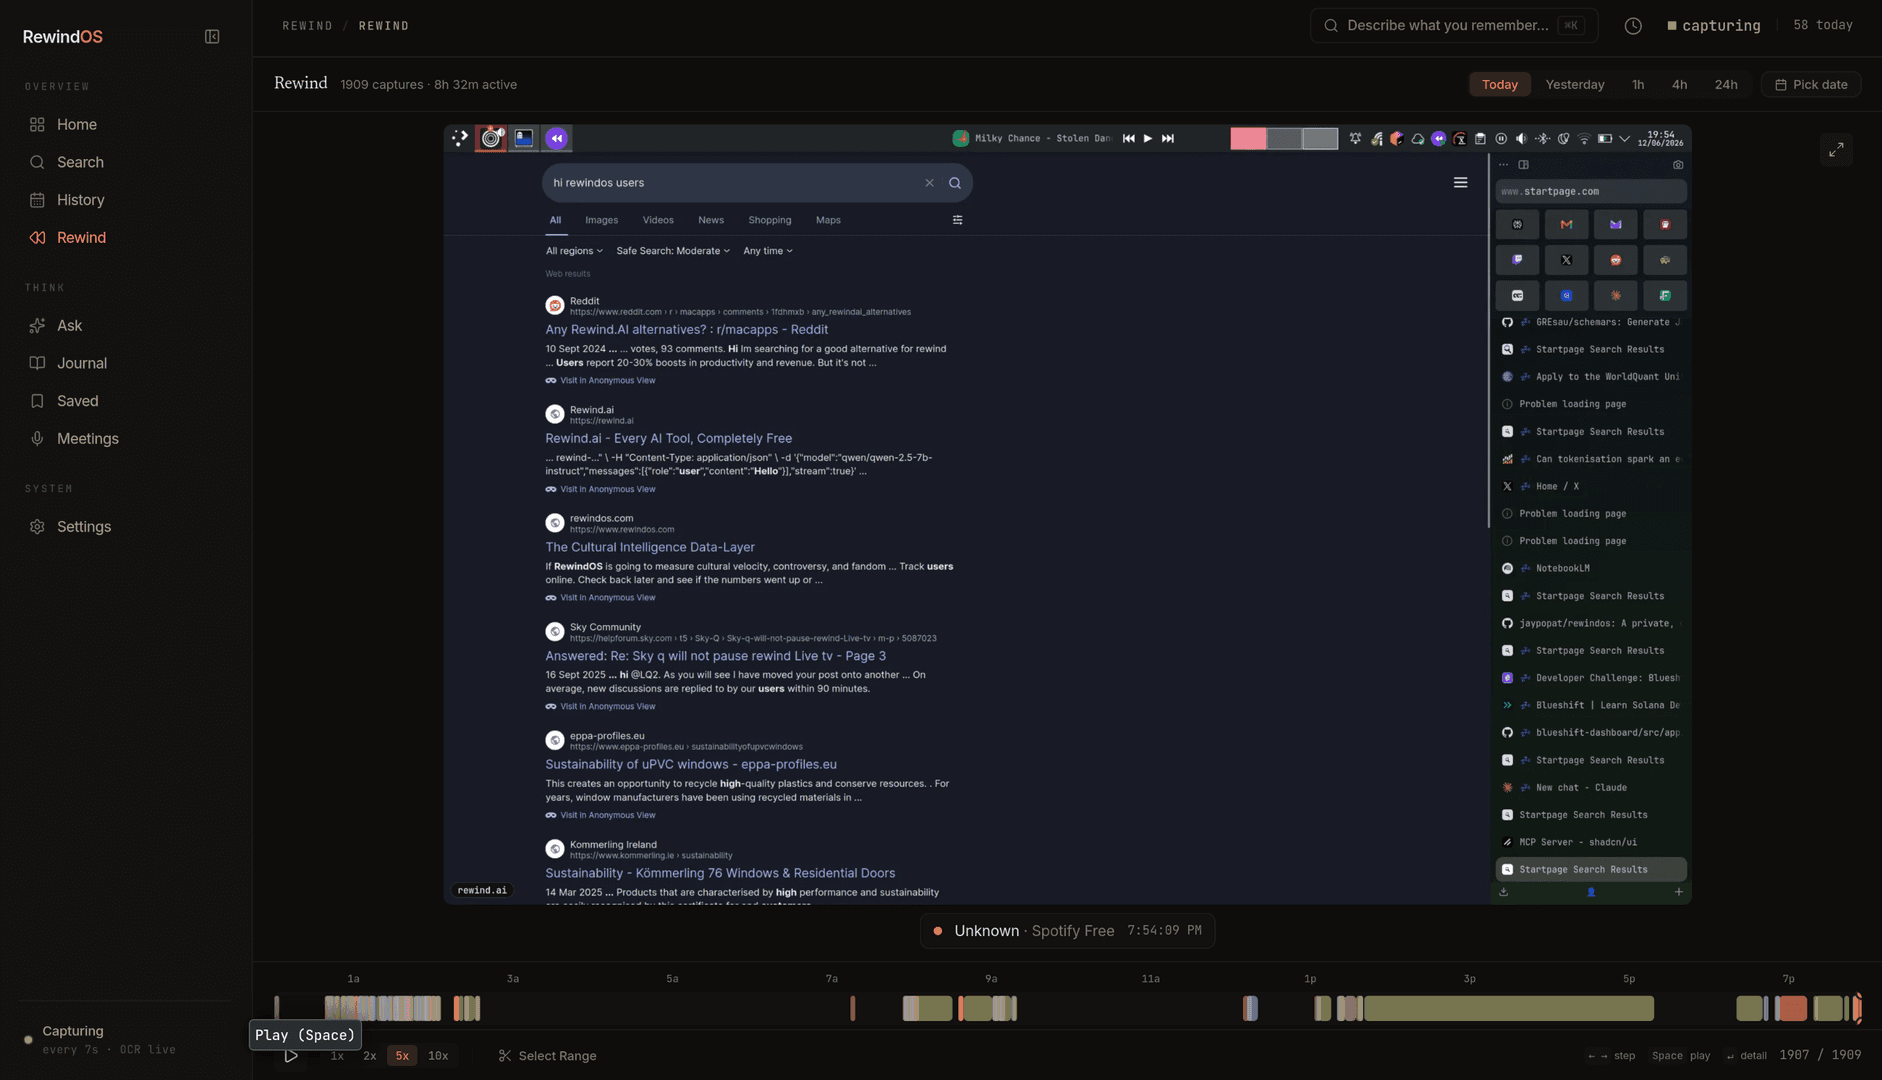Select the 24h time filter

[1726, 85]
